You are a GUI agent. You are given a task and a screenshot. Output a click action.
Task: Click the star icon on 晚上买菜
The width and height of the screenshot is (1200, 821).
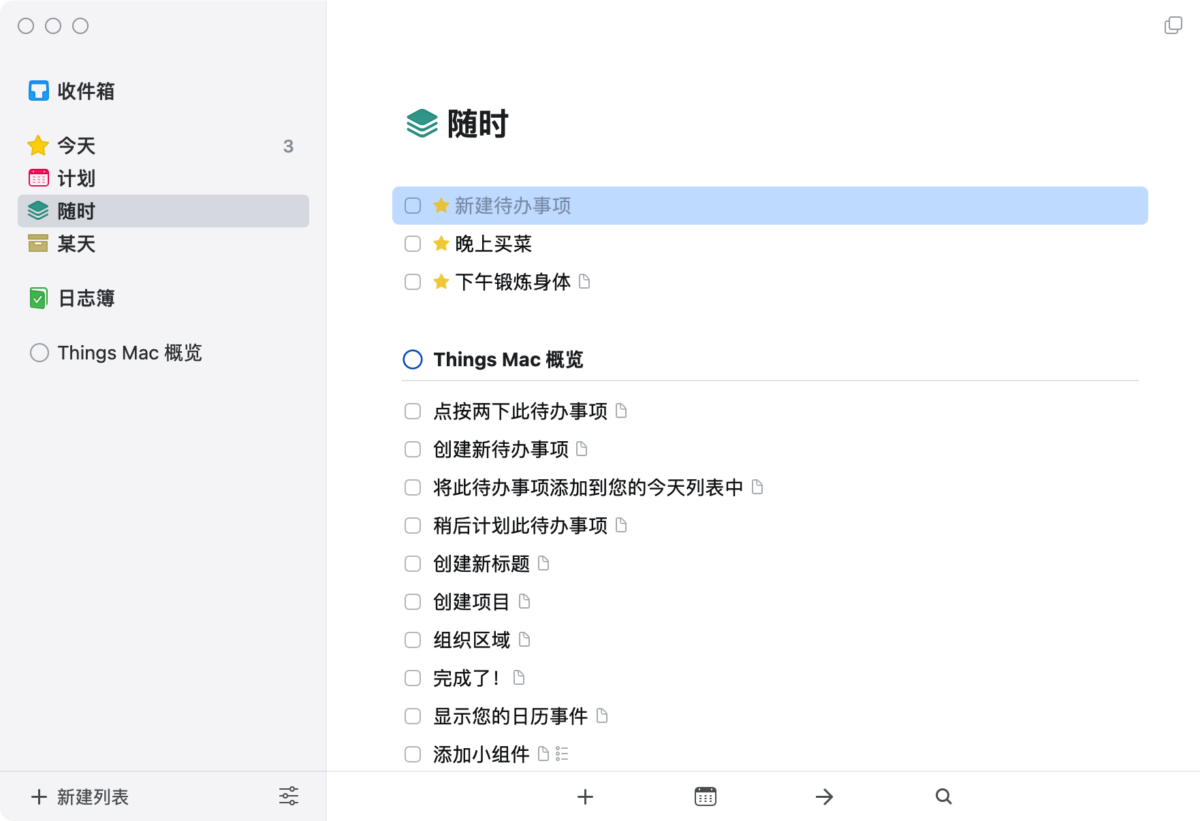pos(441,243)
